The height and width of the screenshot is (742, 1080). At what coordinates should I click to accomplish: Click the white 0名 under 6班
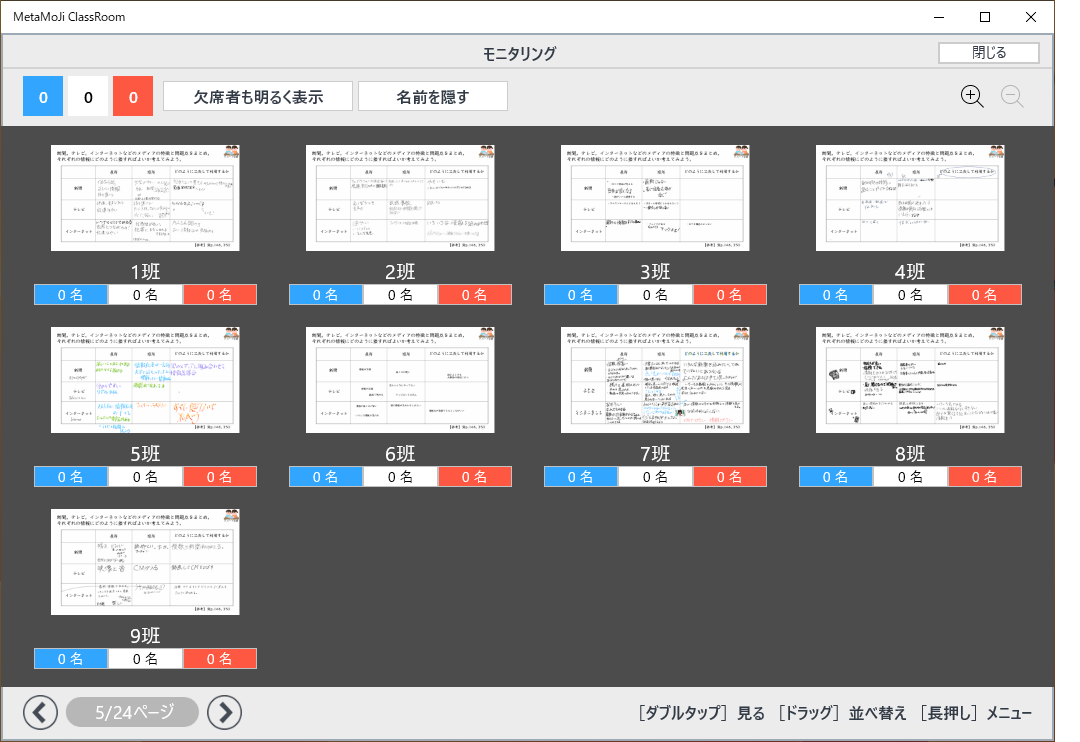(400, 477)
